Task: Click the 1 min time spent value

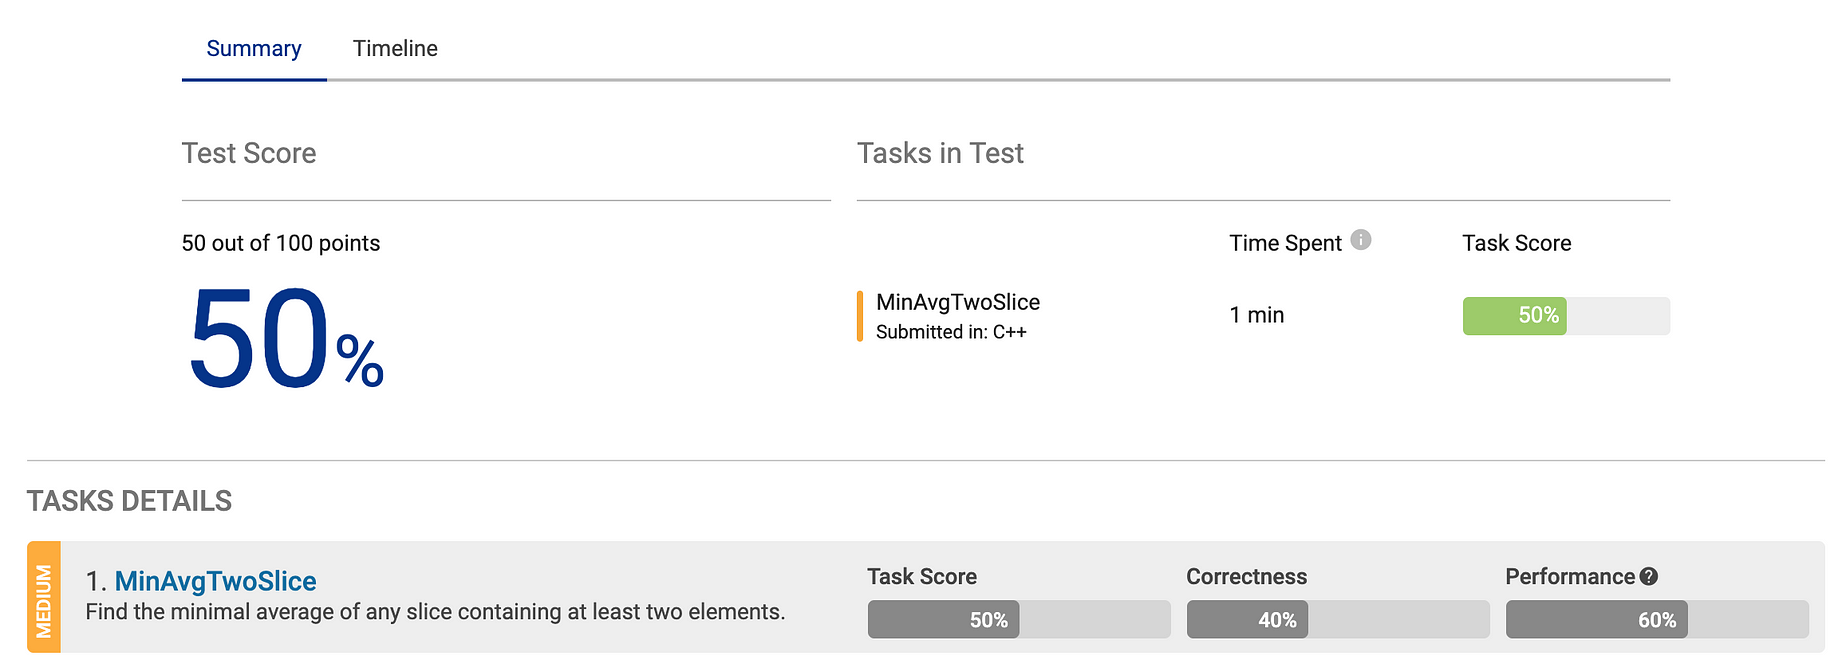Action: tap(1257, 315)
